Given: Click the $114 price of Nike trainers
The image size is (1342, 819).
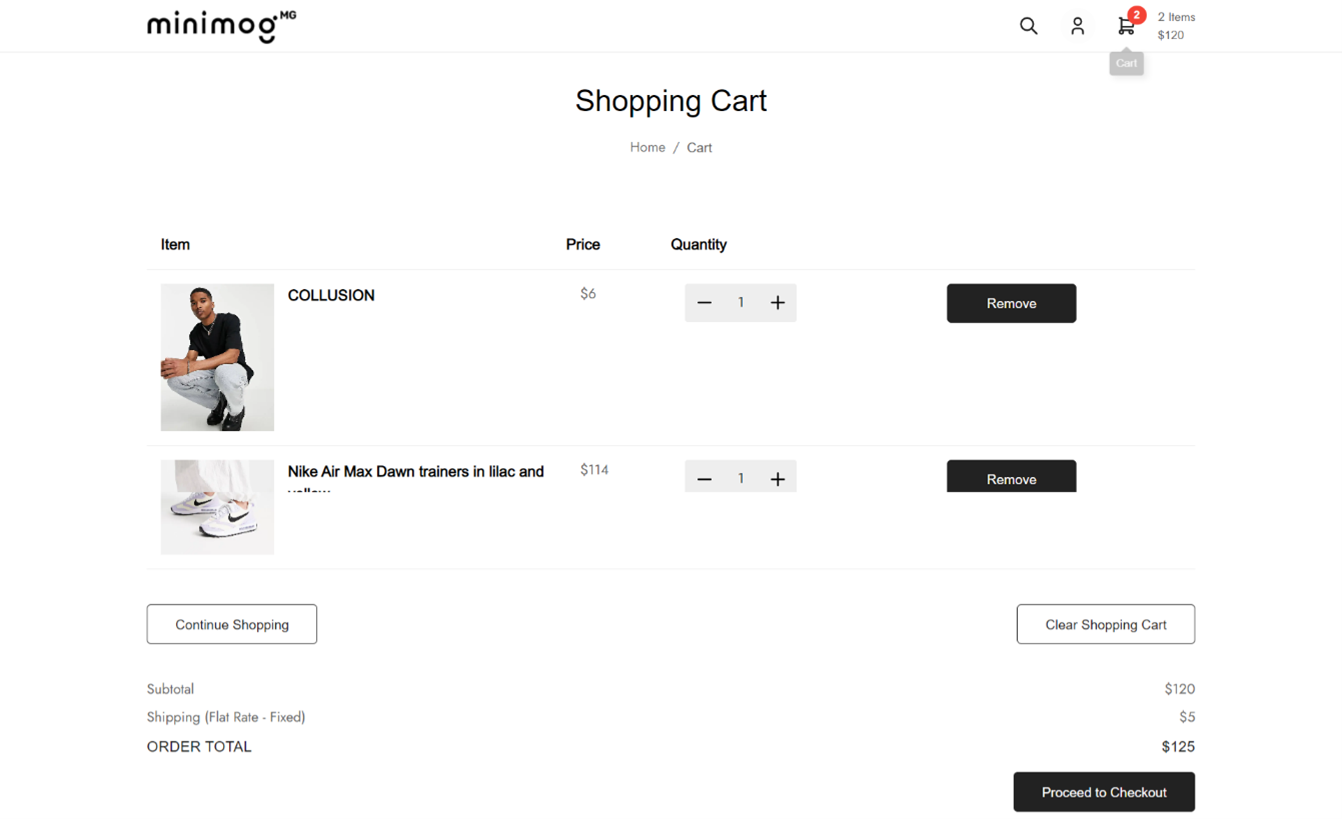Looking at the screenshot, I should [x=594, y=470].
